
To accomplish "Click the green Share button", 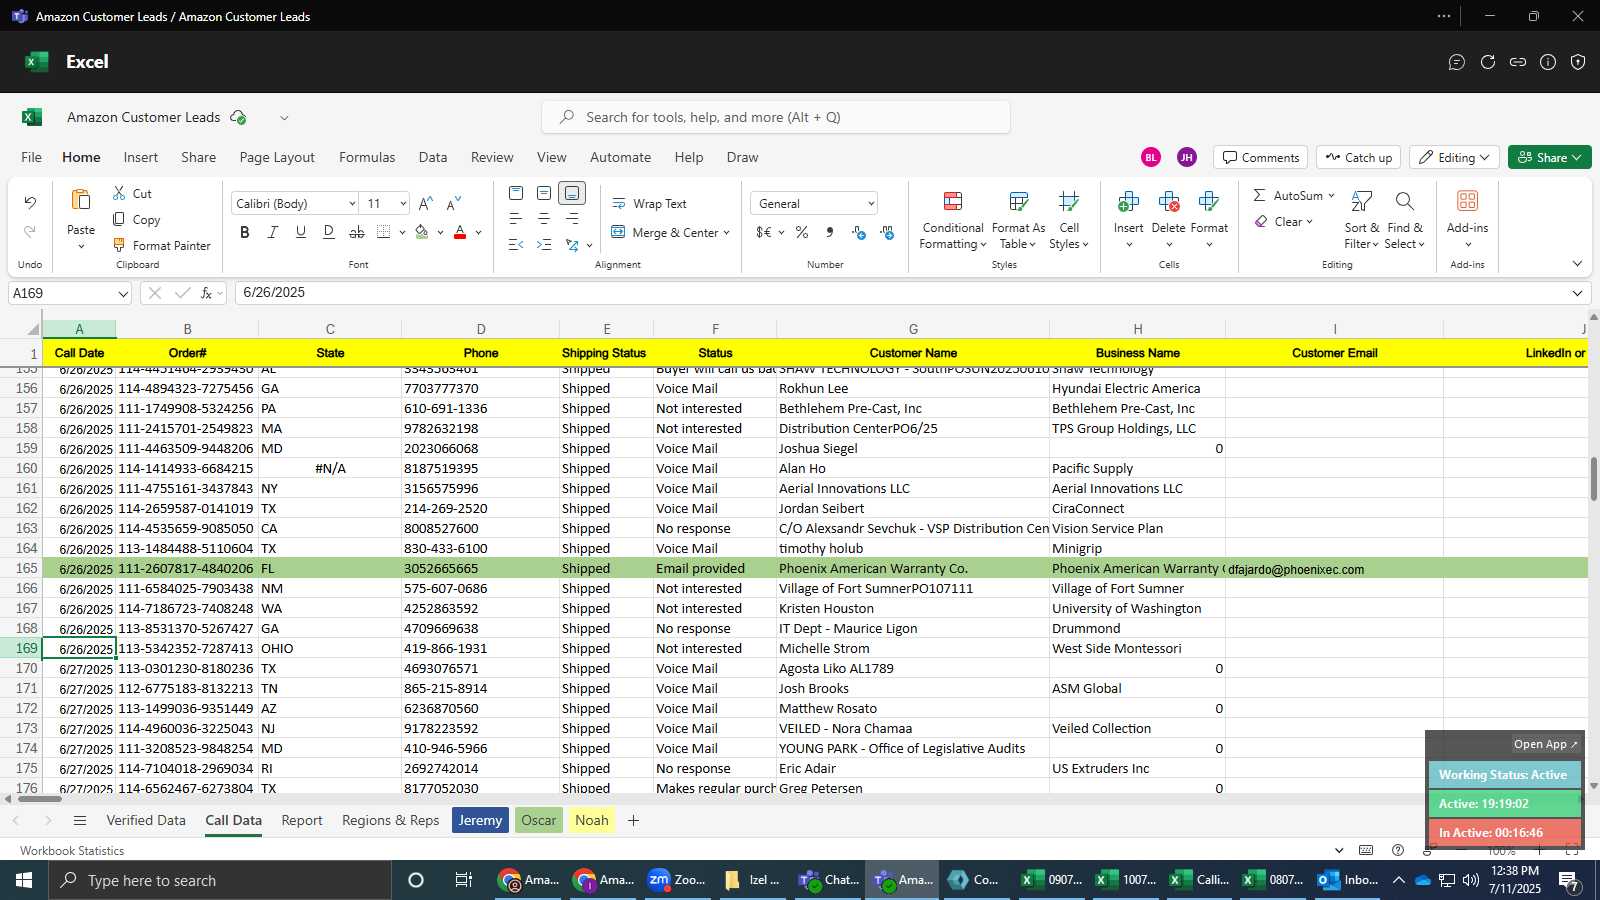I will (1549, 157).
